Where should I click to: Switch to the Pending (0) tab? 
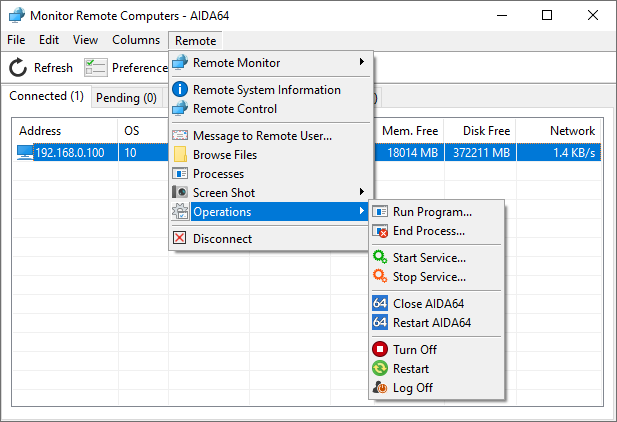[x=127, y=98]
